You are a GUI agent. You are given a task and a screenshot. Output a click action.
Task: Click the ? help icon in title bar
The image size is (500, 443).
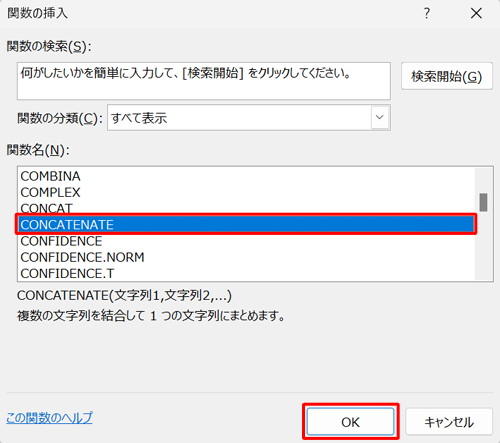427,13
